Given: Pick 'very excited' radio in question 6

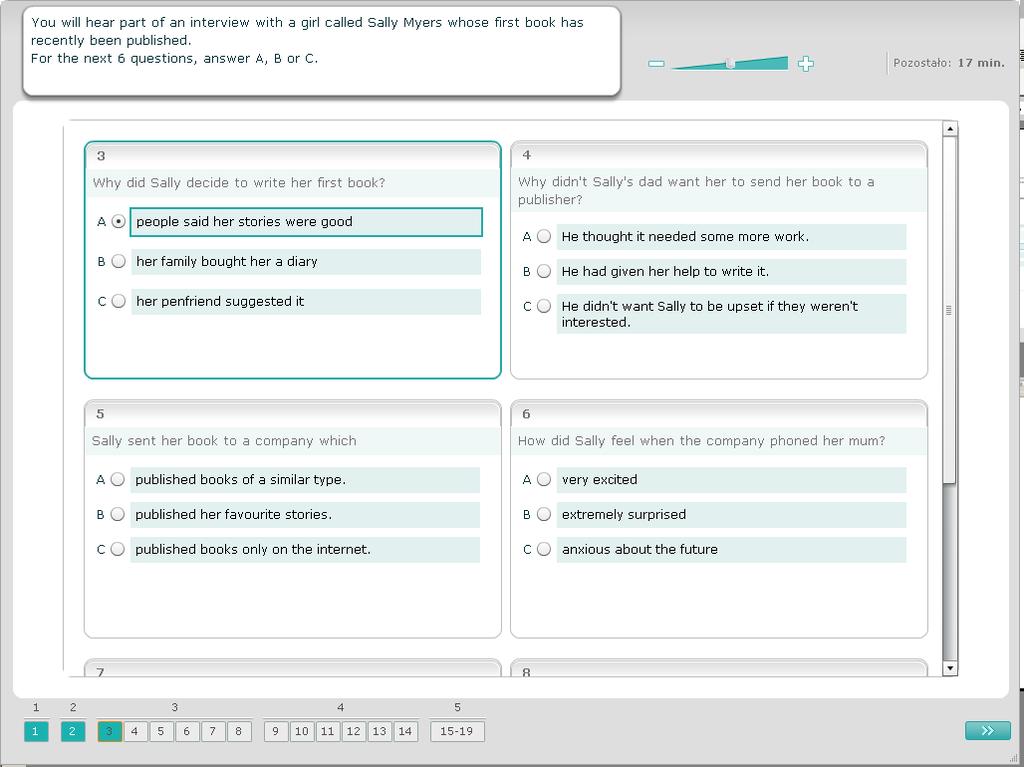Looking at the screenshot, I should pos(544,480).
